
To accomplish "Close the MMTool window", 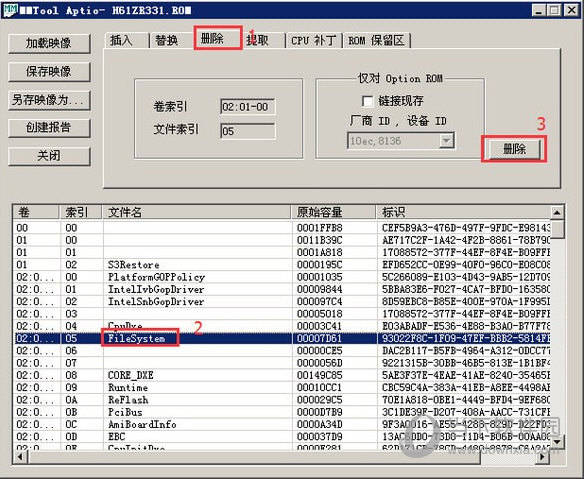I will coord(571,10).
